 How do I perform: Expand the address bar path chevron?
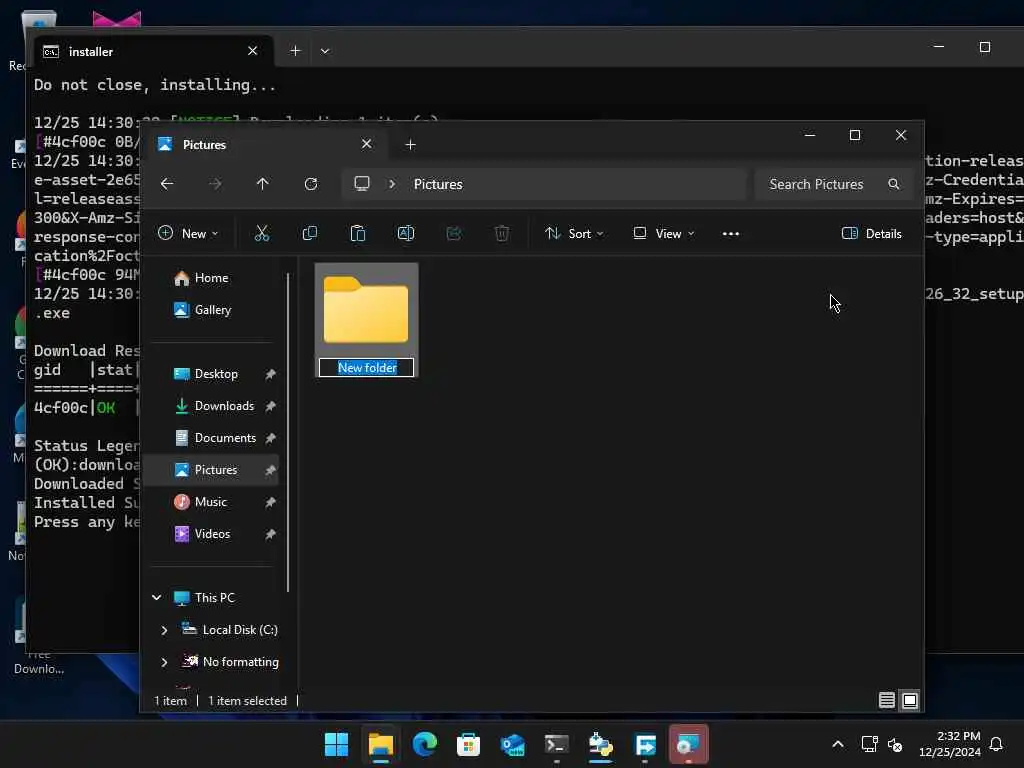pyautogui.click(x=392, y=184)
